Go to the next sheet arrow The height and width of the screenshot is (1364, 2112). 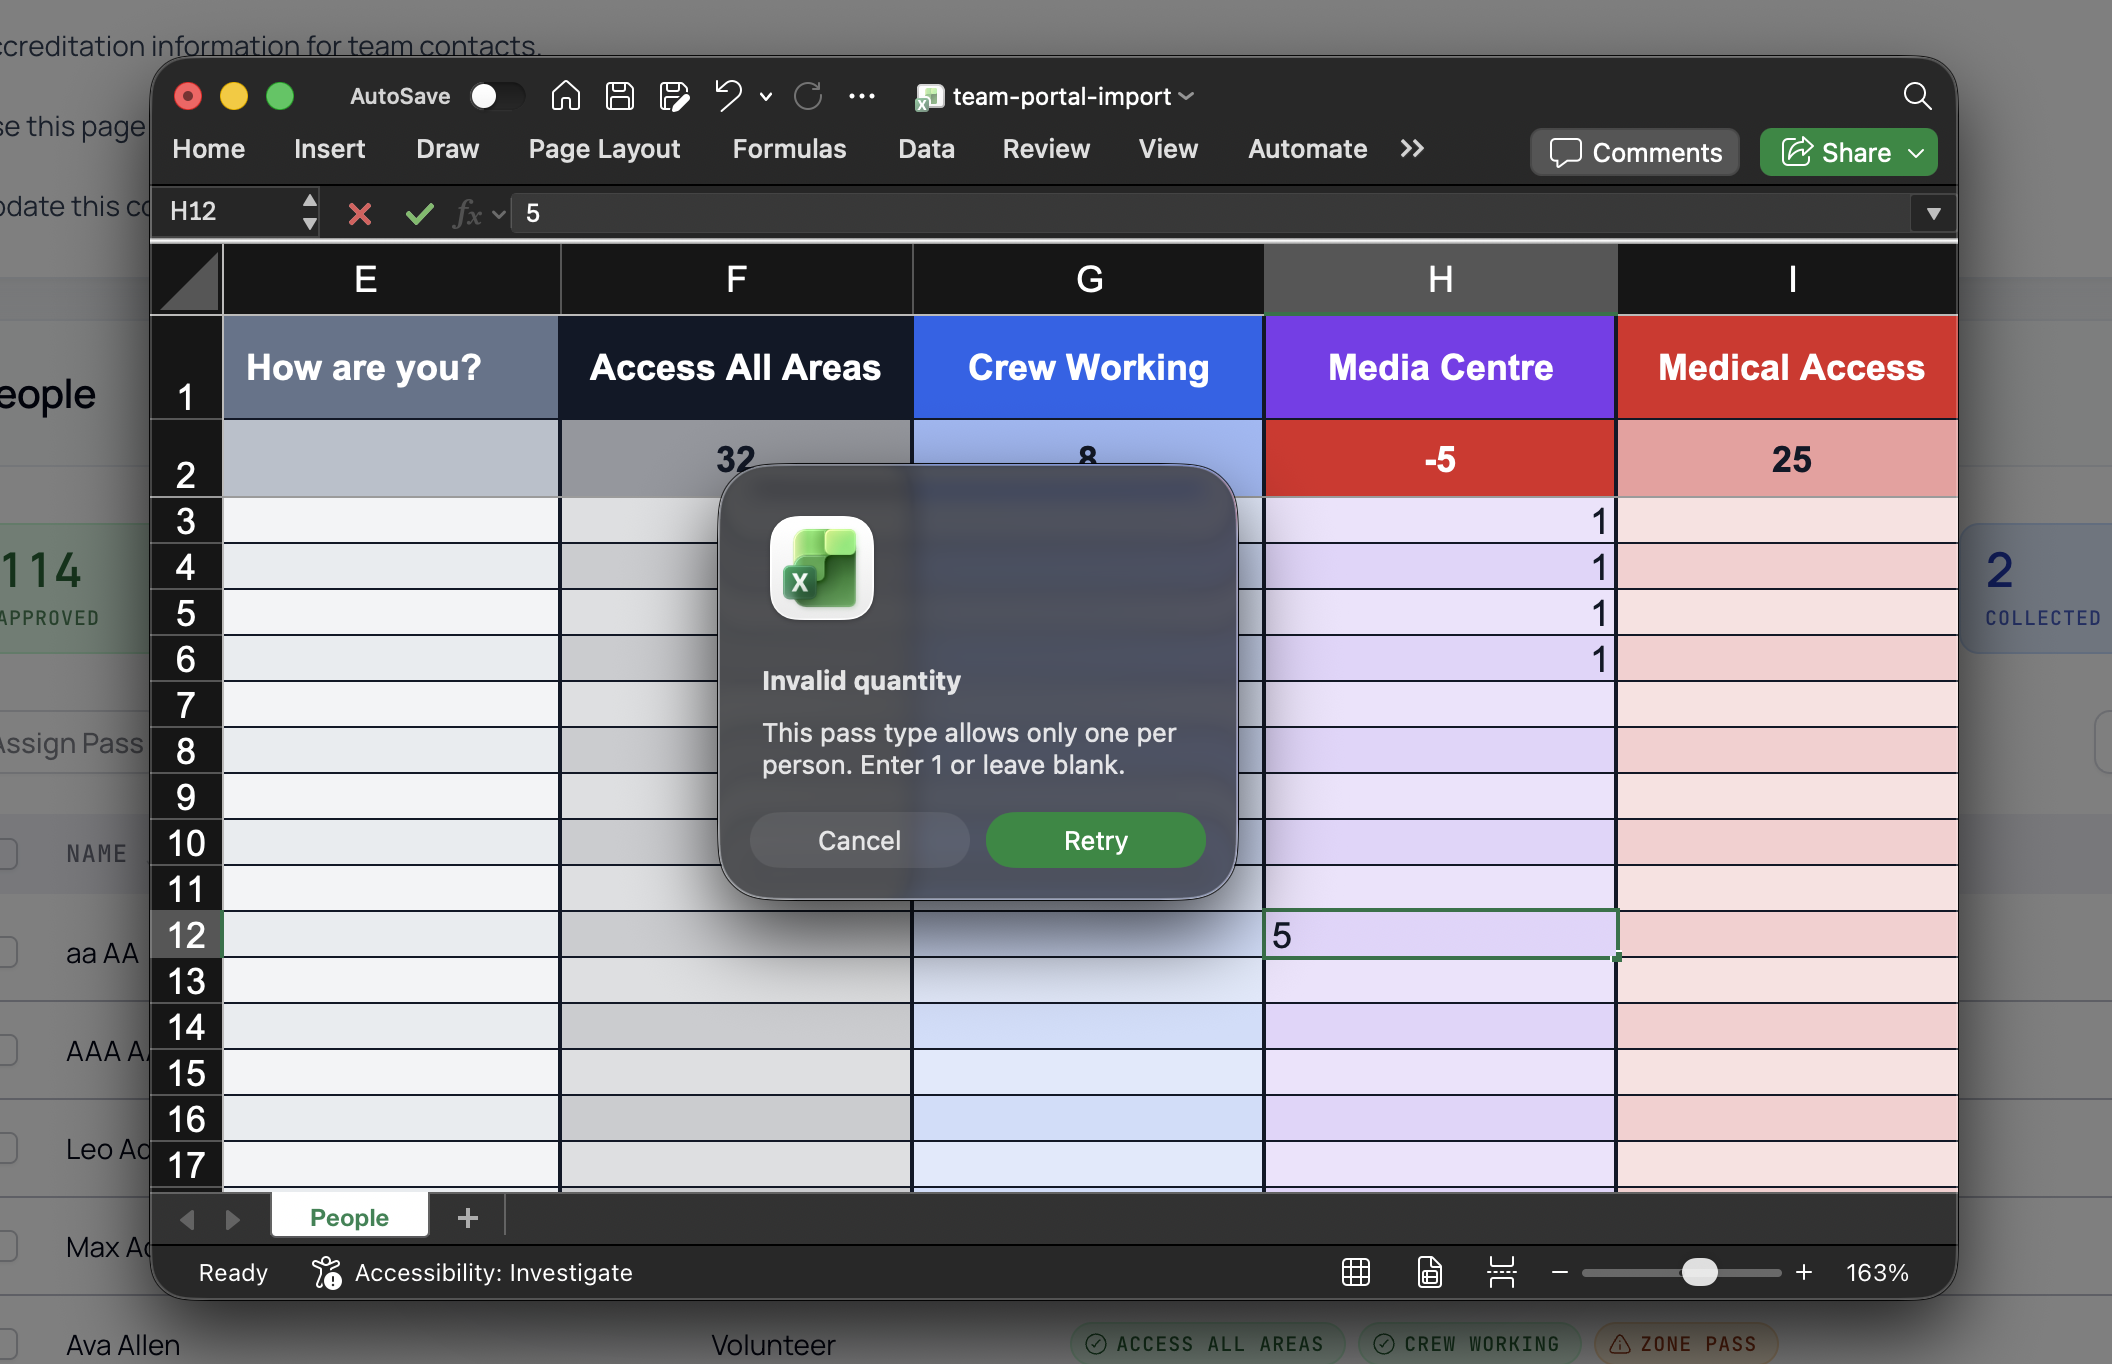[233, 1219]
